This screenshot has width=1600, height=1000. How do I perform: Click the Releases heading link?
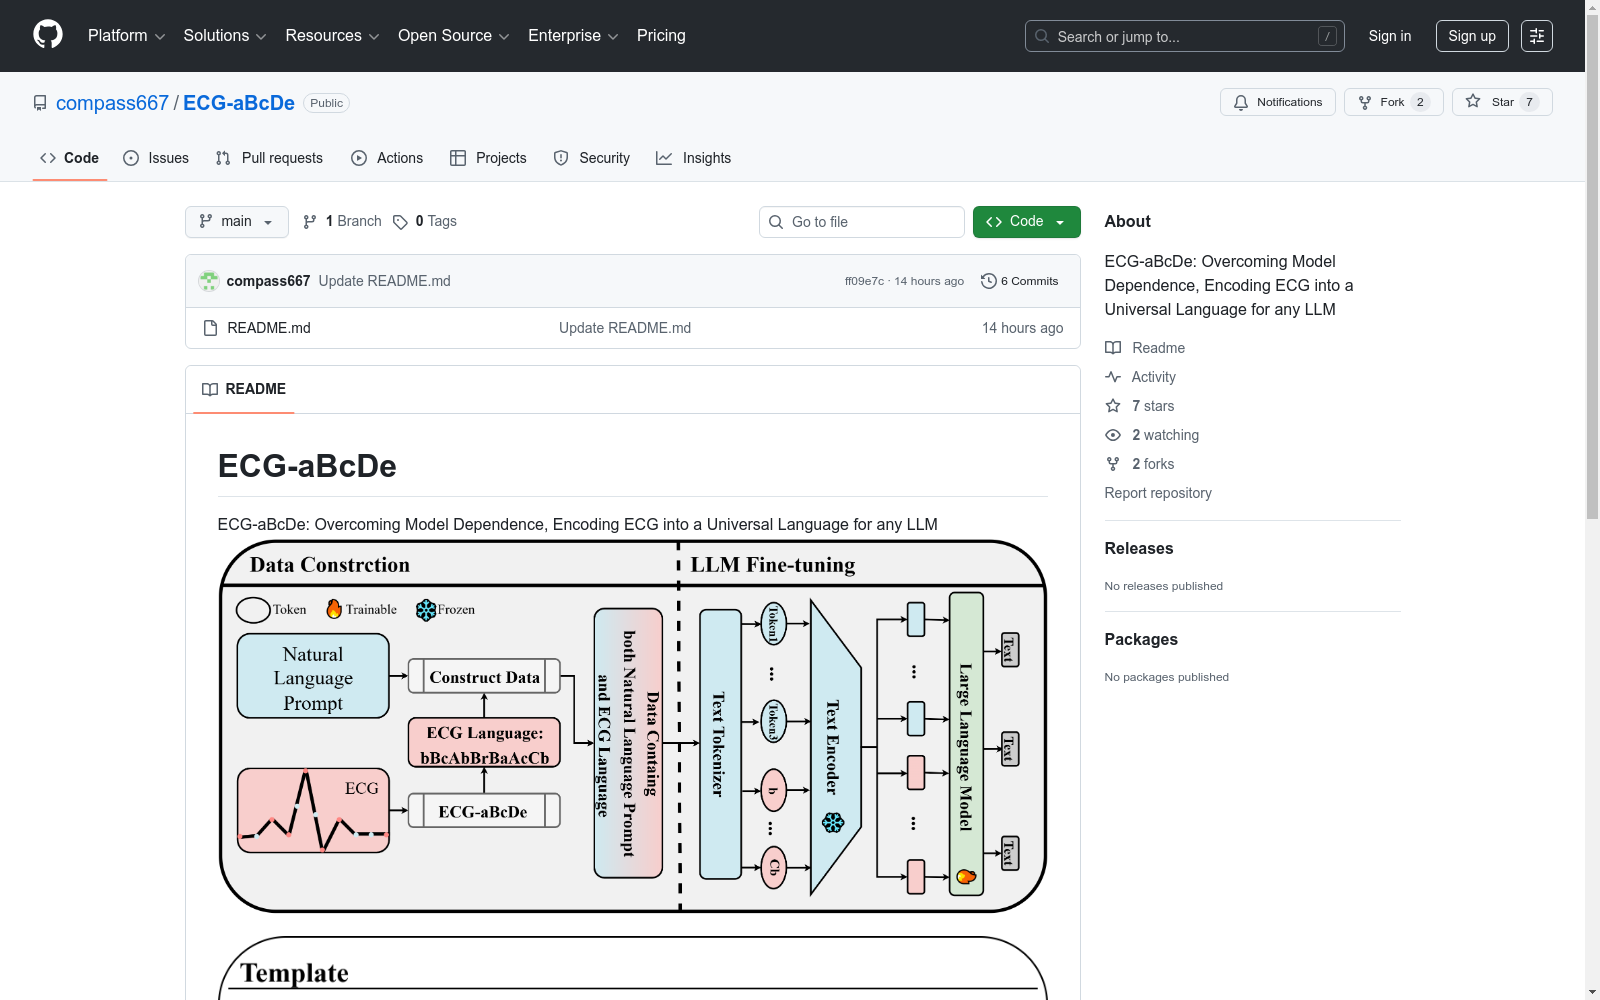coord(1139,548)
